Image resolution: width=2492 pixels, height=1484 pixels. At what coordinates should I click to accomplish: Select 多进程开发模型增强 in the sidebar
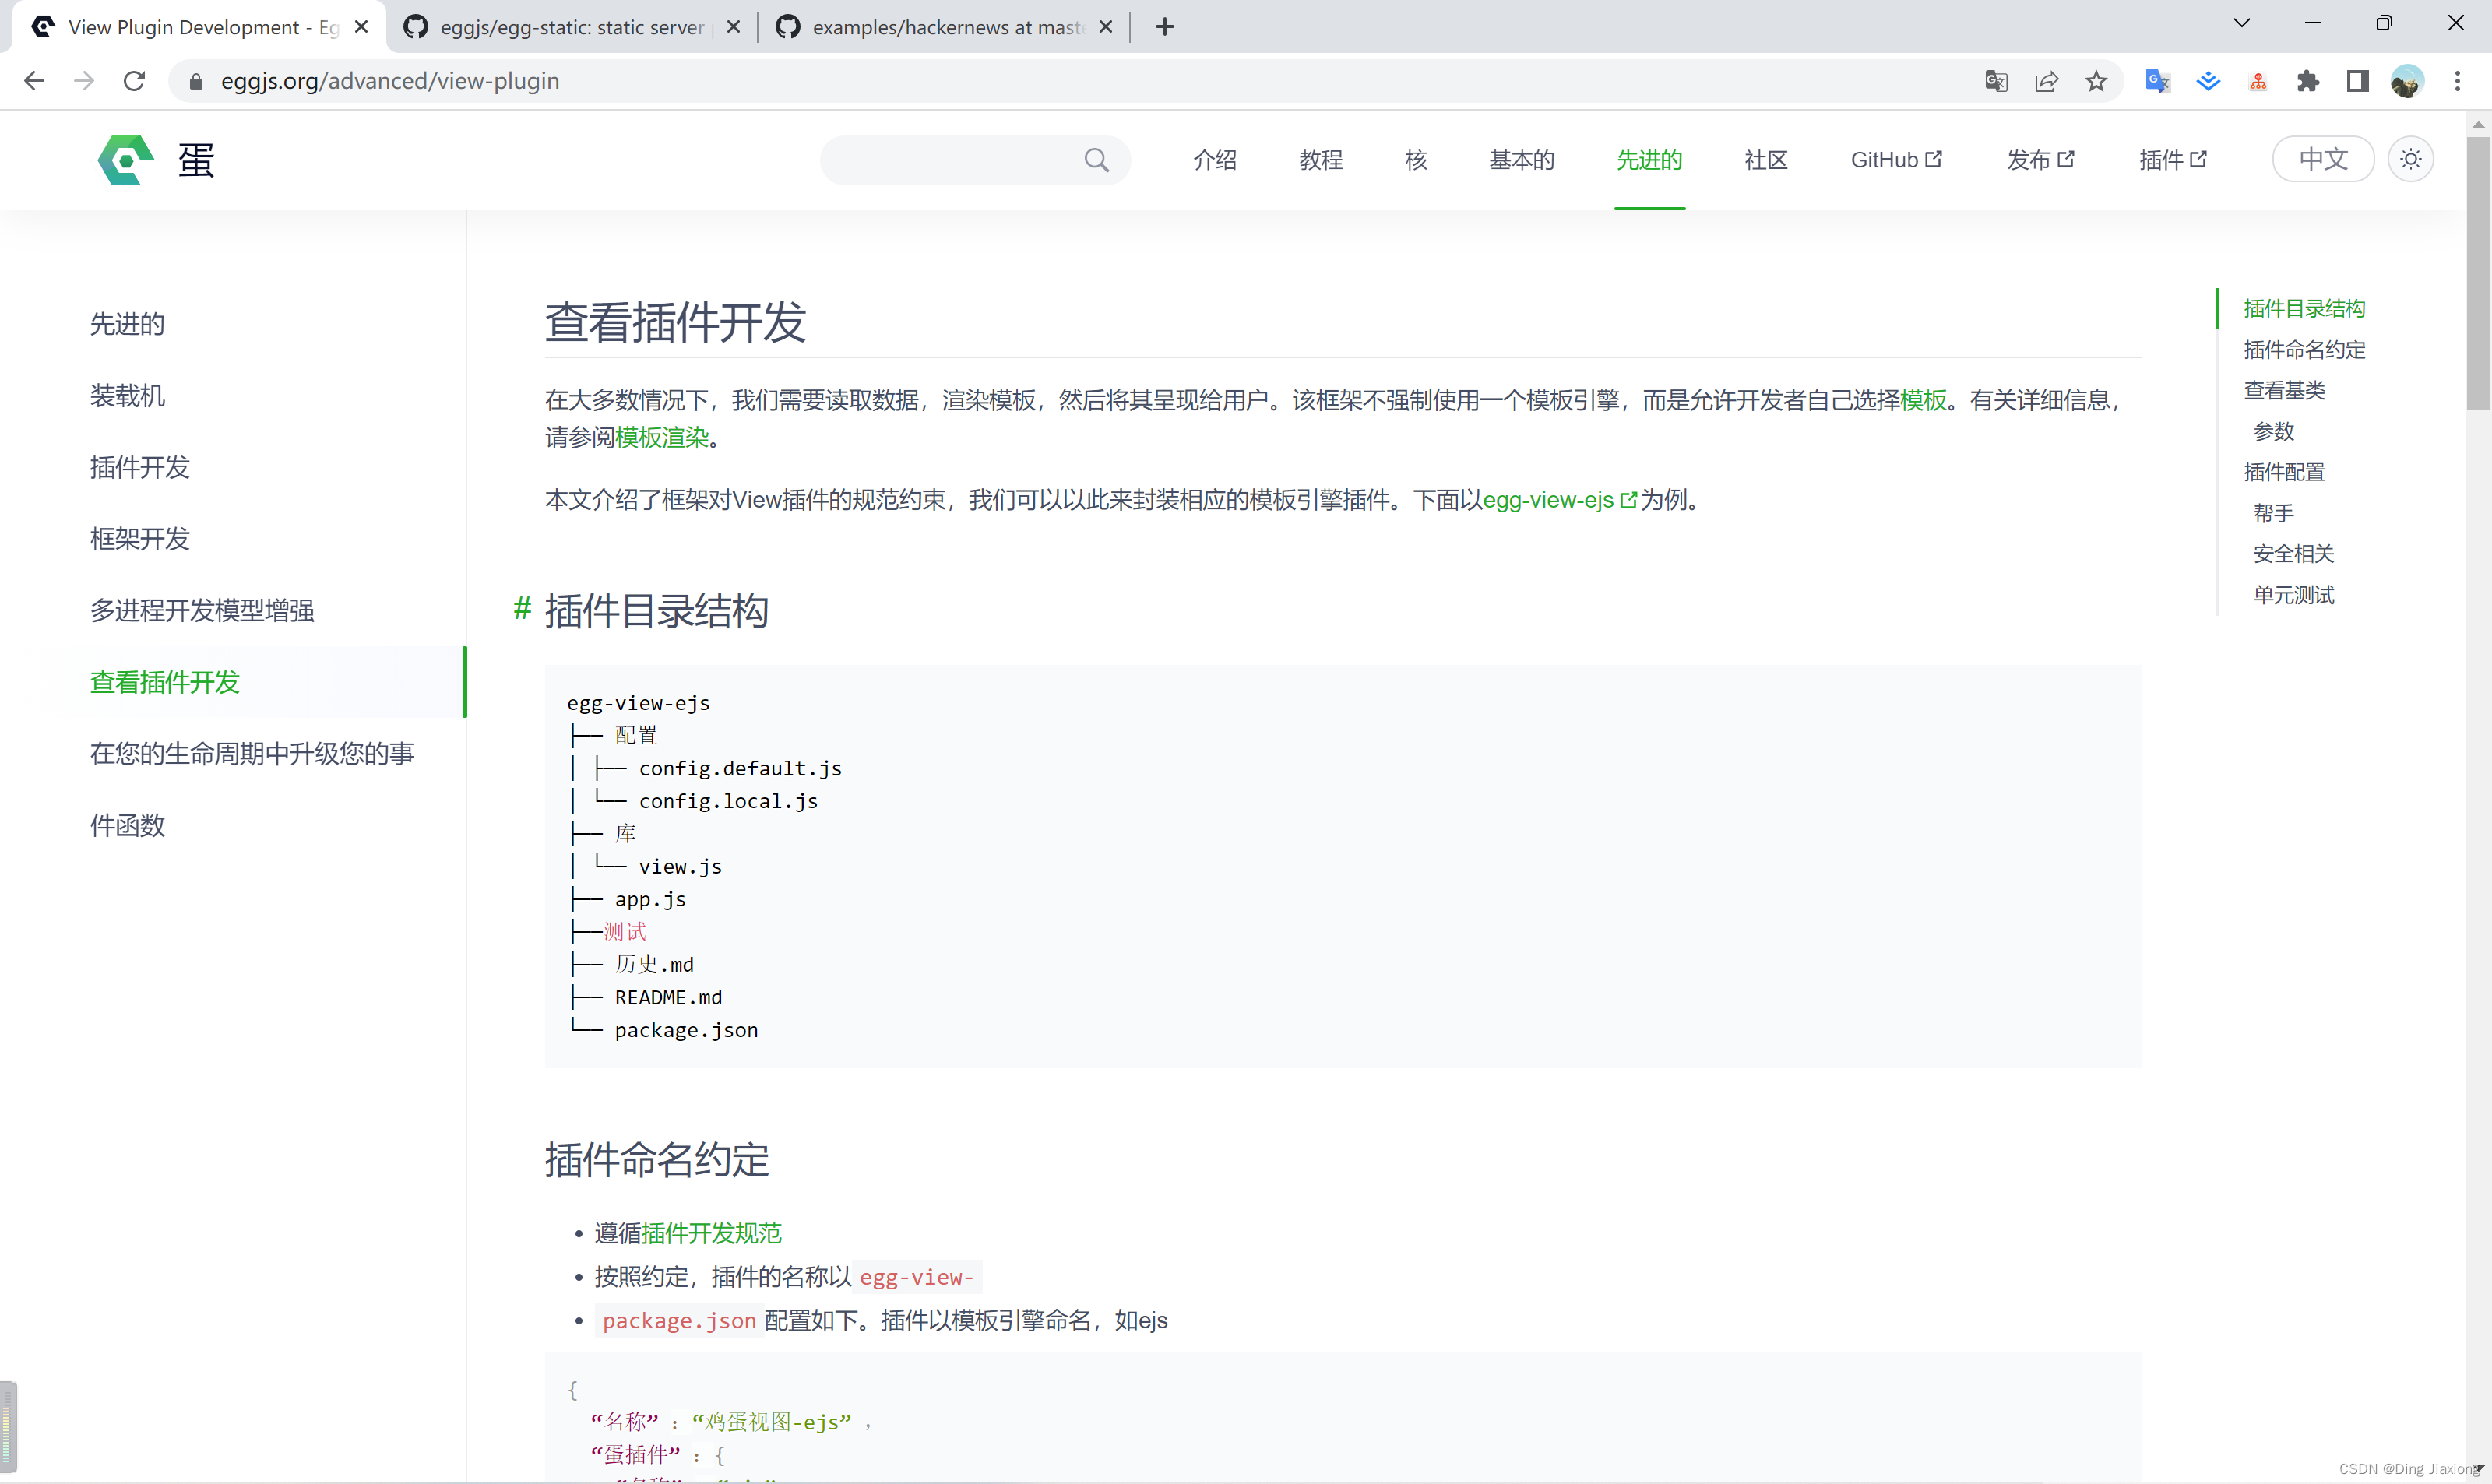202,610
